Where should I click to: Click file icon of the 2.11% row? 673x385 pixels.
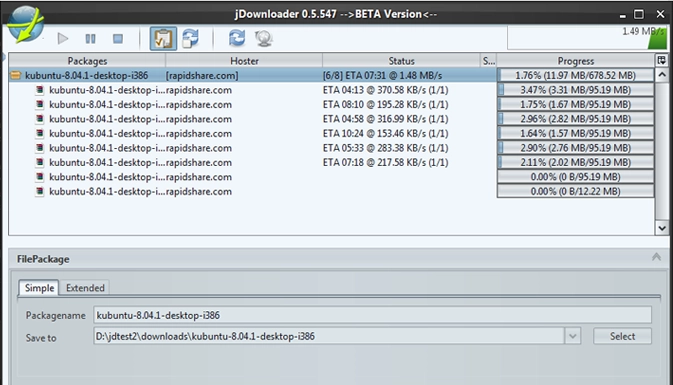click(39, 162)
